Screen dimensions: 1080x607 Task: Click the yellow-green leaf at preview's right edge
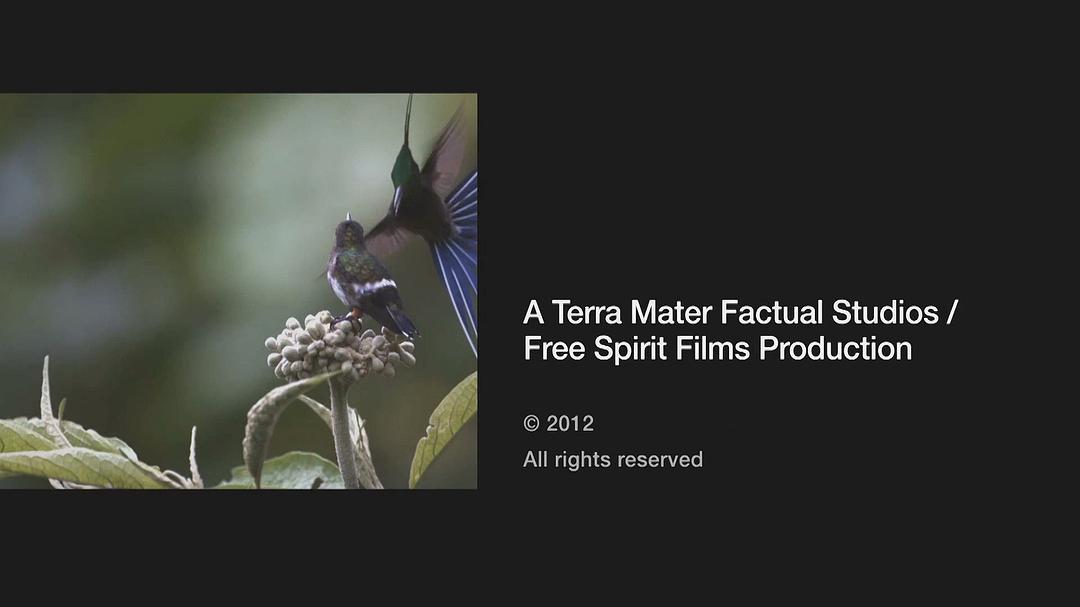(x=444, y=428)
